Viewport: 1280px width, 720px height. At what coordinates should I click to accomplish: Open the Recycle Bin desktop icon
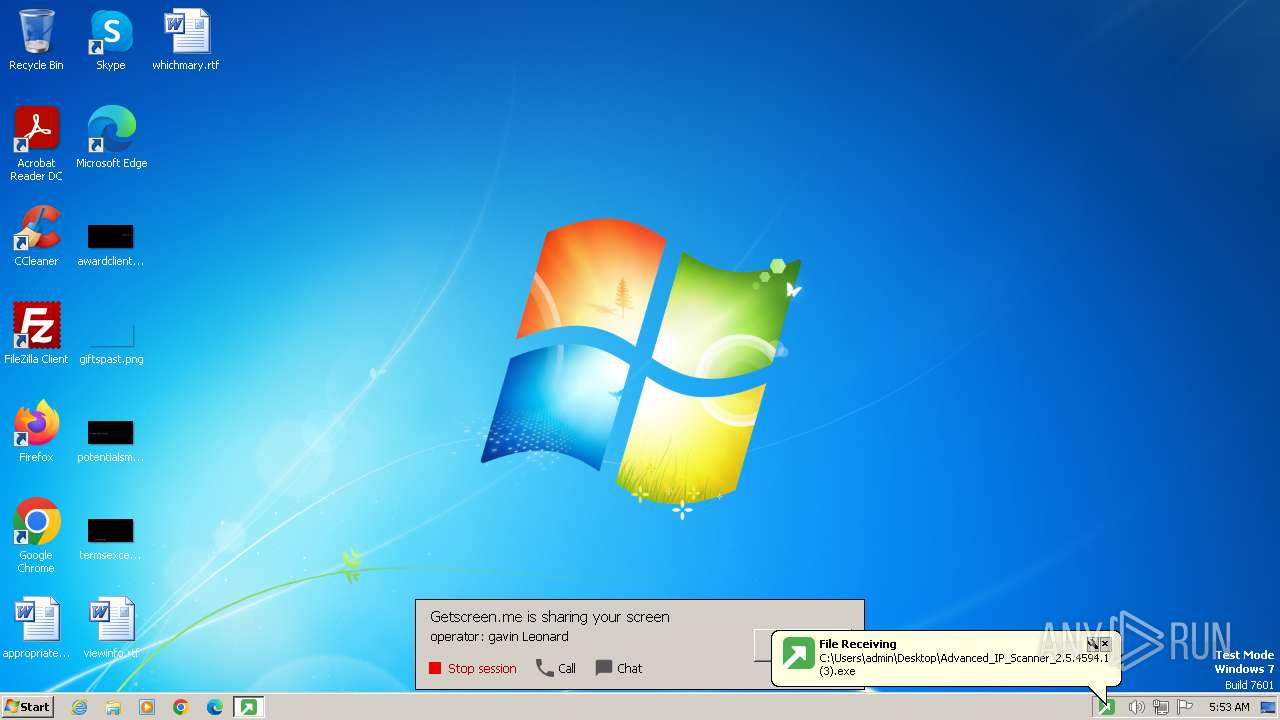tap(36, 40)
